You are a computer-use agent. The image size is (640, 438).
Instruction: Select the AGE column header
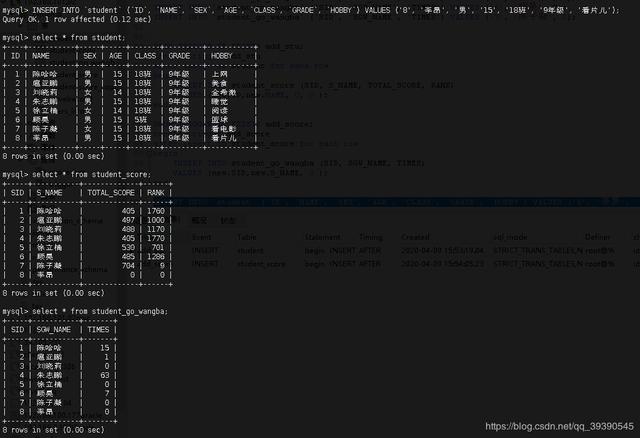click(116, 56)
